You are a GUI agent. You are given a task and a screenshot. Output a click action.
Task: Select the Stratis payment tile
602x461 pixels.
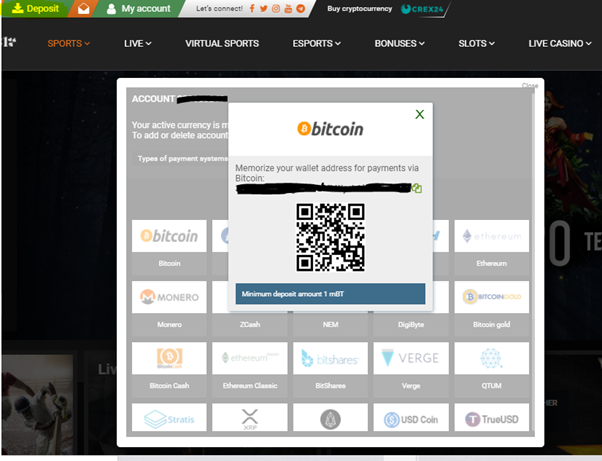pyautogui.click(x=169, y=417)
